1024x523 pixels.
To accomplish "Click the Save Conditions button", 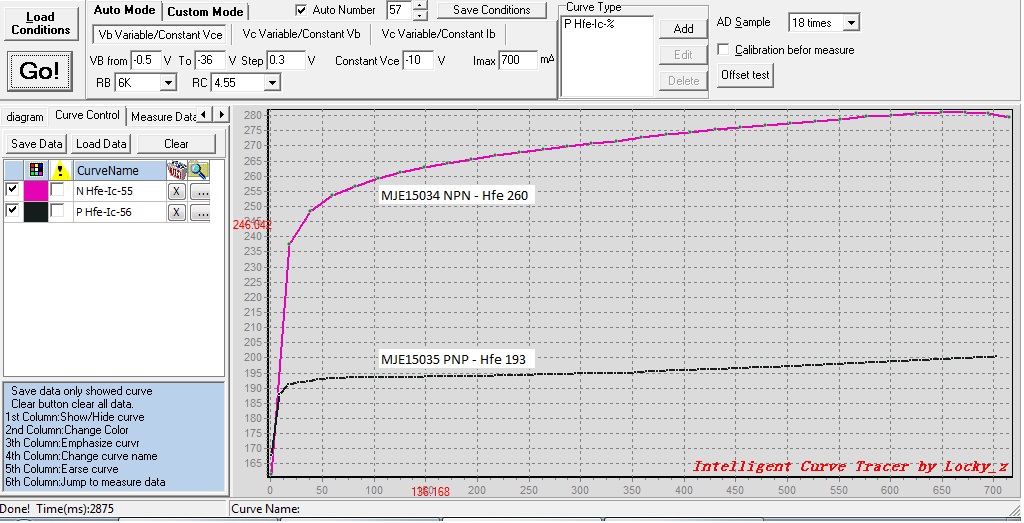I will [x=491, y=10].
